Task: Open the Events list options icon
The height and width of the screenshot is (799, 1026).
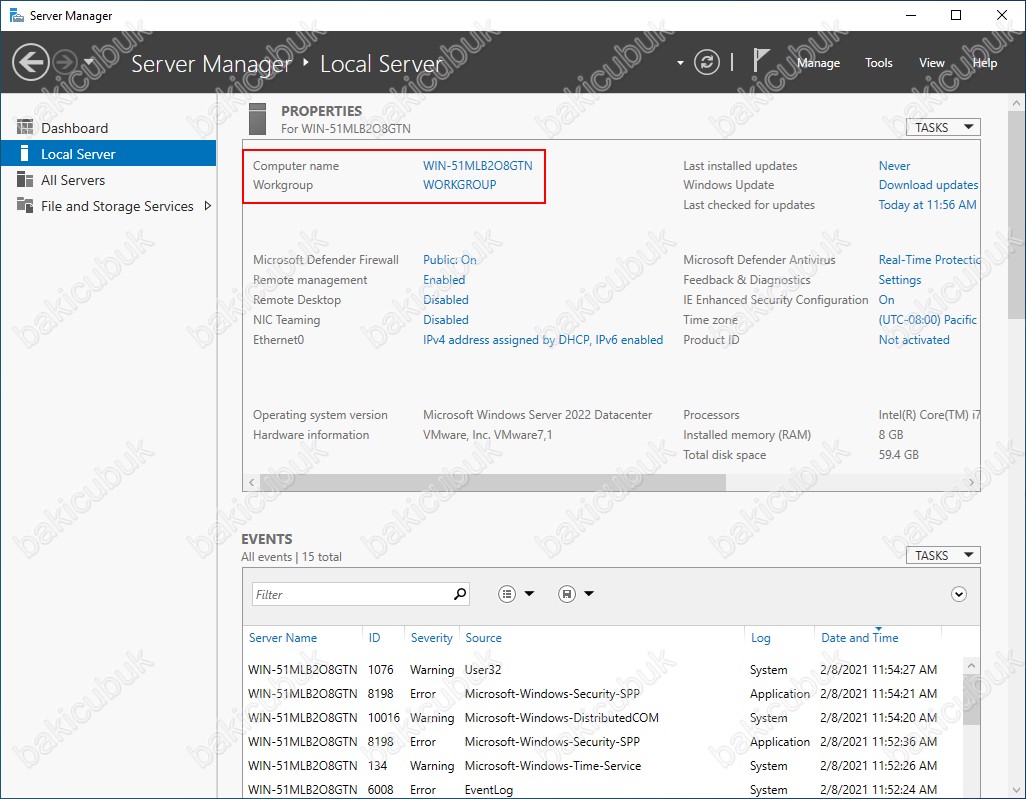Action: click(x=507, y=594)
